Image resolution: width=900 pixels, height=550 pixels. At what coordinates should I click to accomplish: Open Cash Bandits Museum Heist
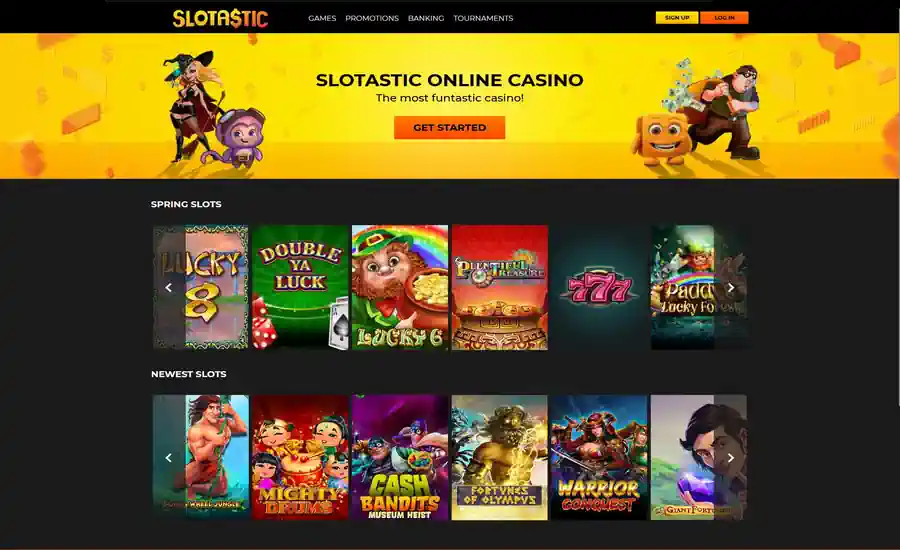tap(400, 458)
